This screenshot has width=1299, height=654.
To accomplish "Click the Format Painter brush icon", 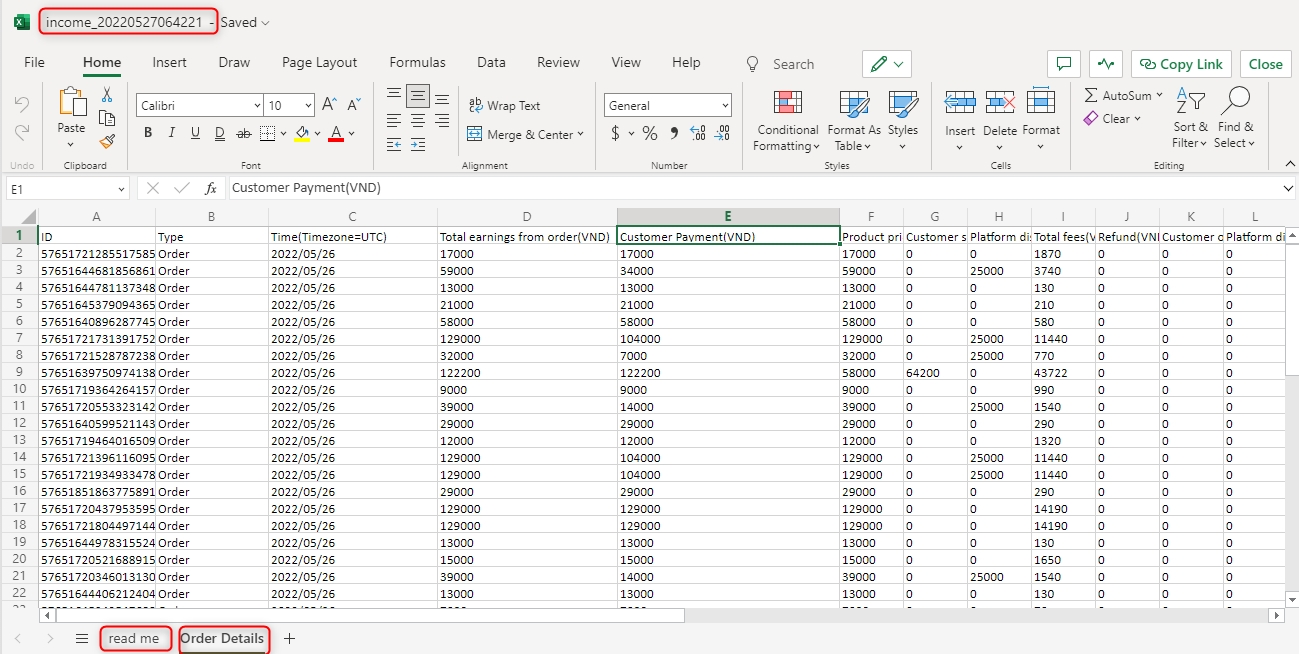I will pos(107,141).
